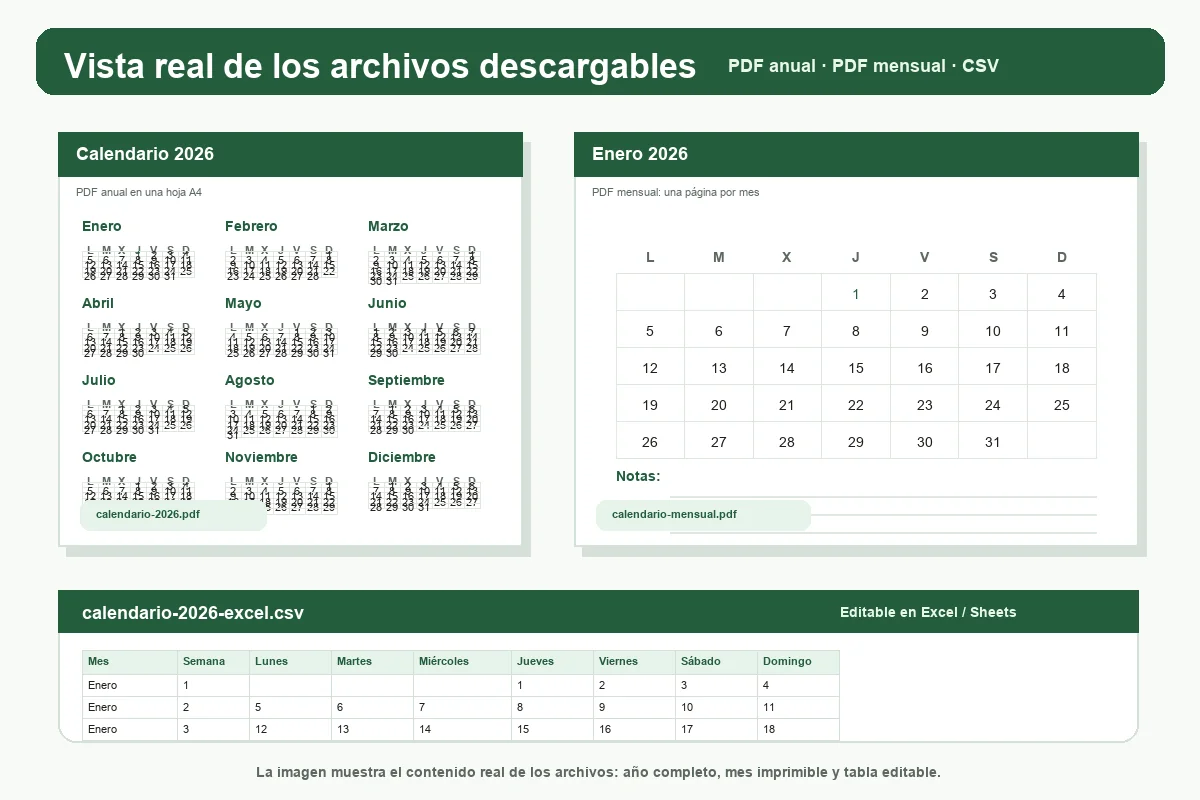Click the "Notas:" label
Screen dimensions: 1200x800
638,476
